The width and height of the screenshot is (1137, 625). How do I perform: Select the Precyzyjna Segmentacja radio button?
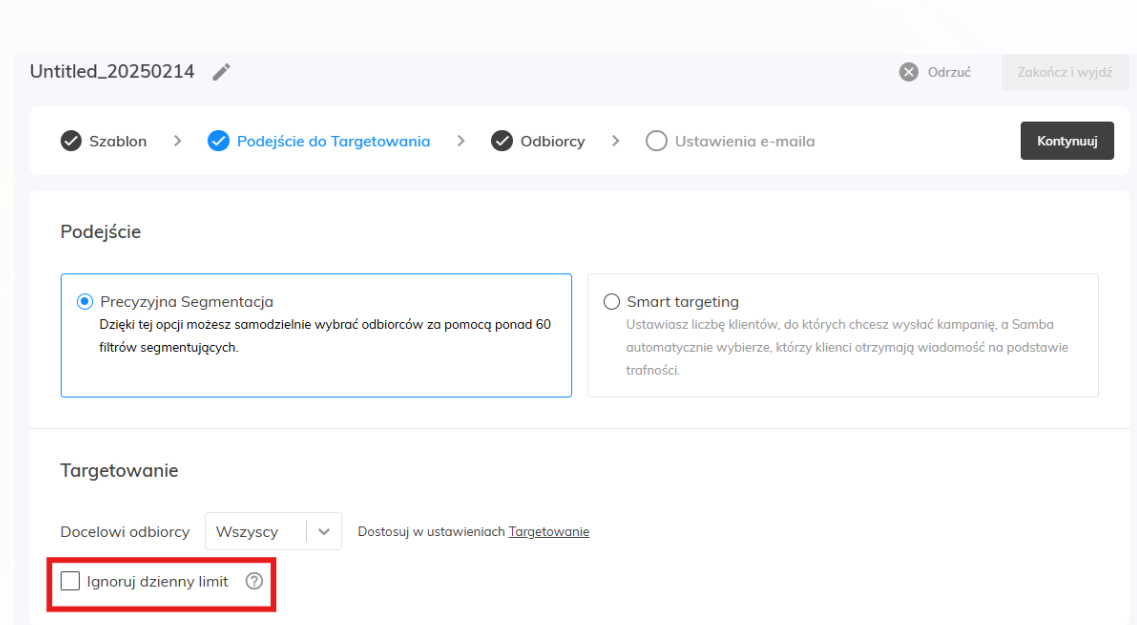[85, 301]
